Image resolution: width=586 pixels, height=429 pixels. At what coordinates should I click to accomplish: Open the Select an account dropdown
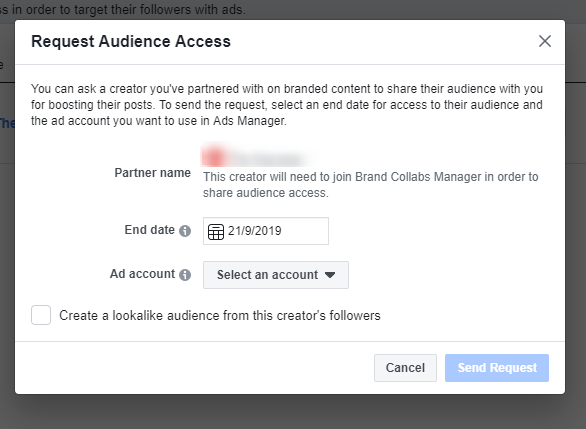pos(276,275)
